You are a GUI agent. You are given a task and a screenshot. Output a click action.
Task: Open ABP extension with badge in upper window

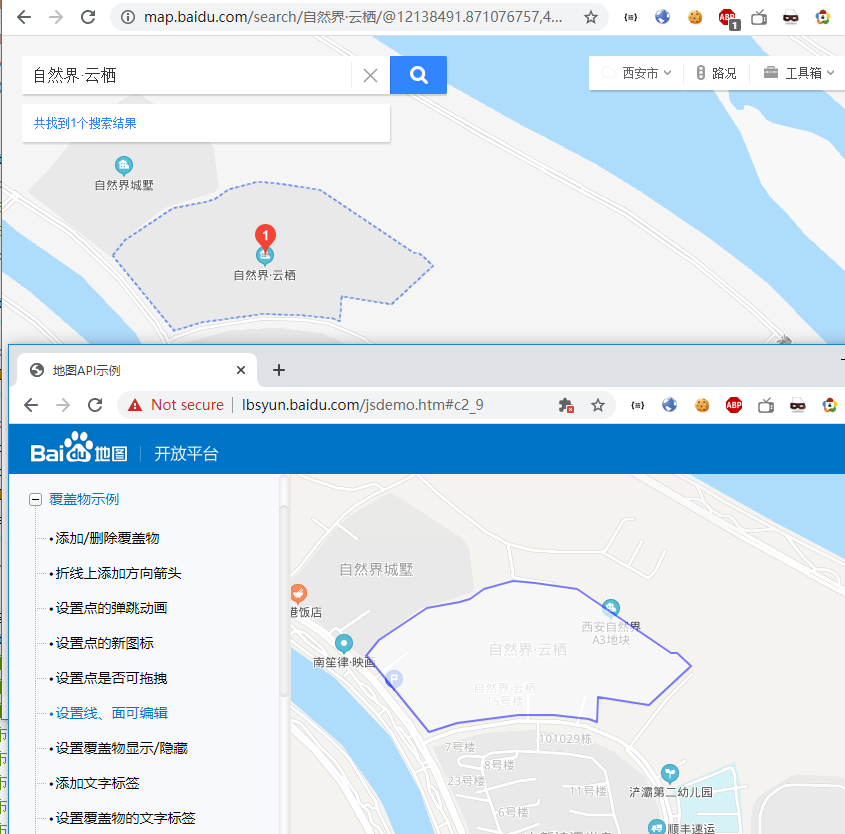pyautogui.click(x=728, y=18)
